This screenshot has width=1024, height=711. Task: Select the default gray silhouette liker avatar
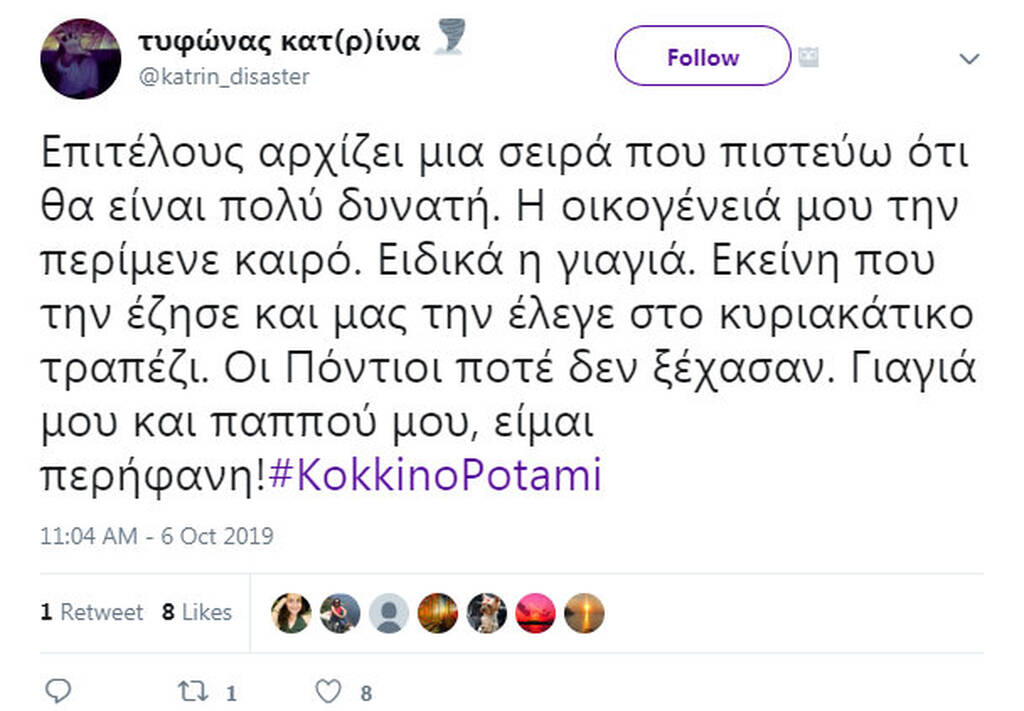[x=388, y=613]
